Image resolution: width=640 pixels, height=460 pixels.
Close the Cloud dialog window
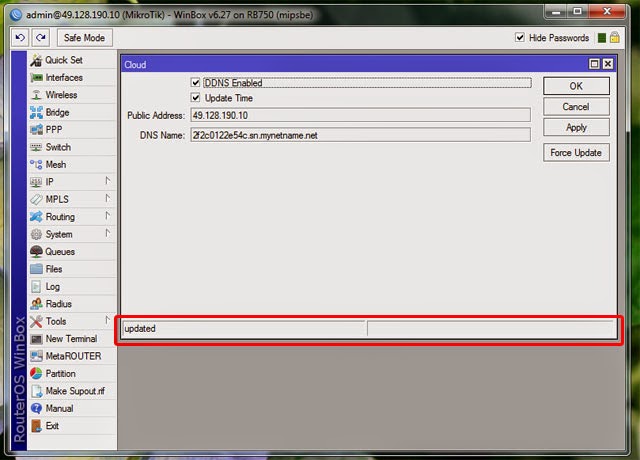(x=608, y=64)
